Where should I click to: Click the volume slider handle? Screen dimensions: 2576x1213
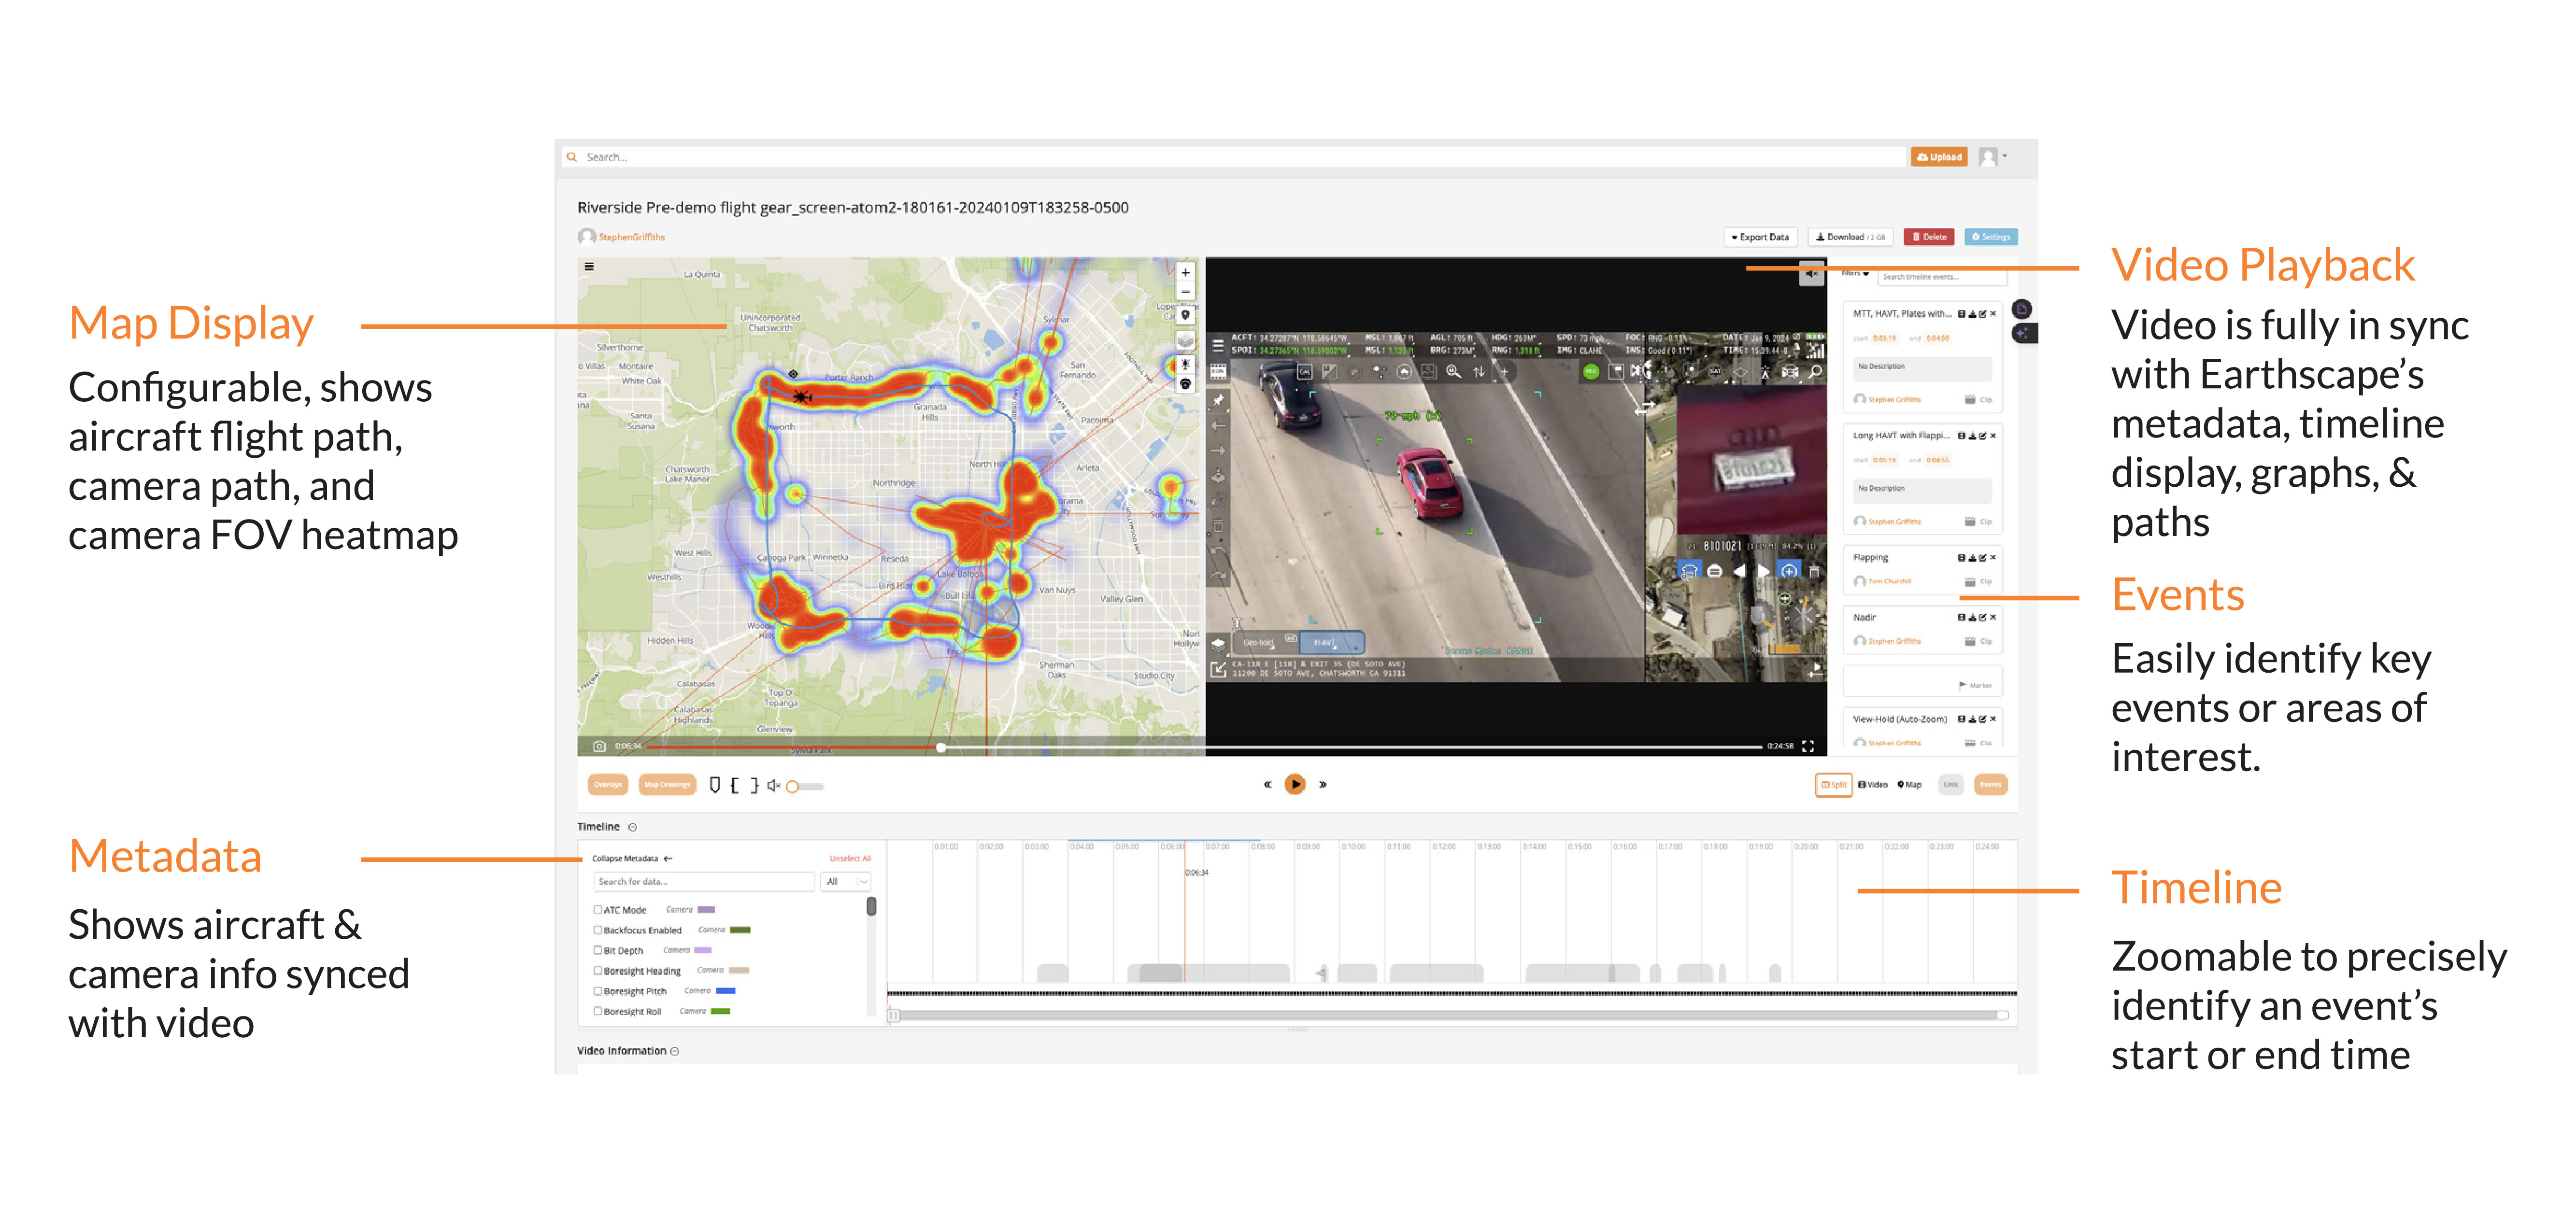792,787
